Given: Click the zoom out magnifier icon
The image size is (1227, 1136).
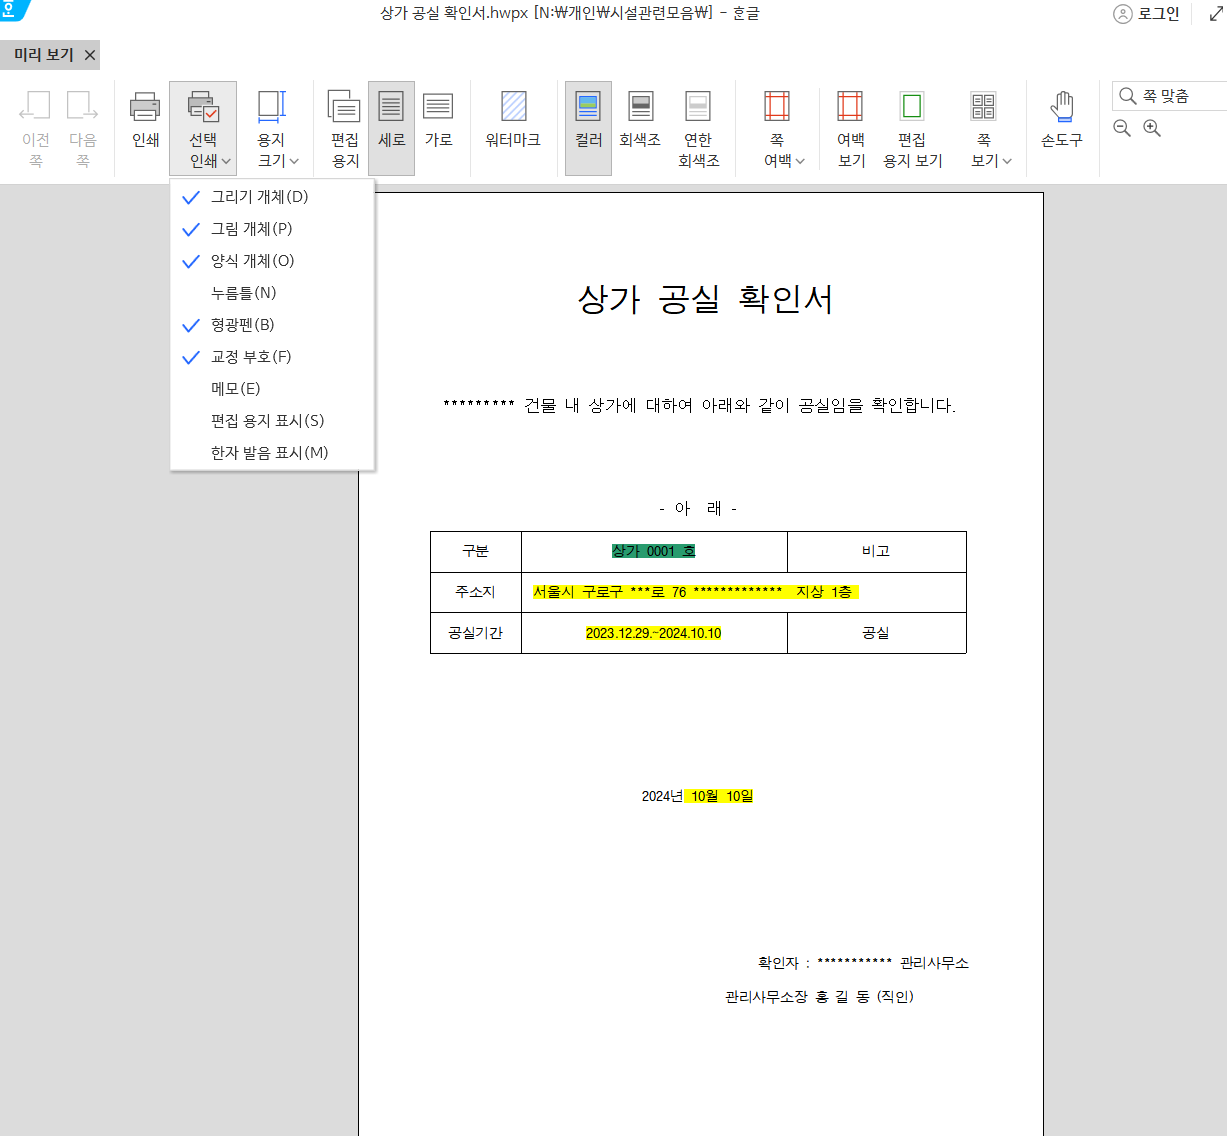Looking at the screenshot, I should 1121,128.
